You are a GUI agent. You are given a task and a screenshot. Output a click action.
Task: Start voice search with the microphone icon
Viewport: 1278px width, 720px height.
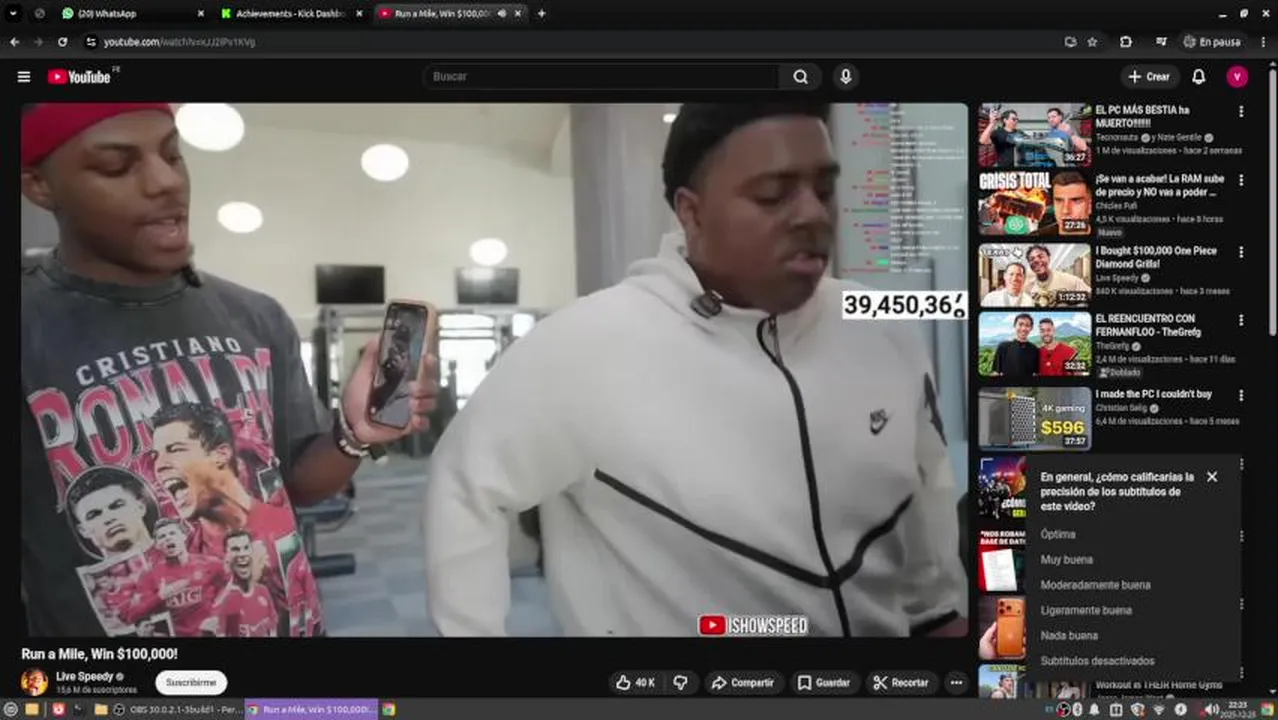[846, 77]
